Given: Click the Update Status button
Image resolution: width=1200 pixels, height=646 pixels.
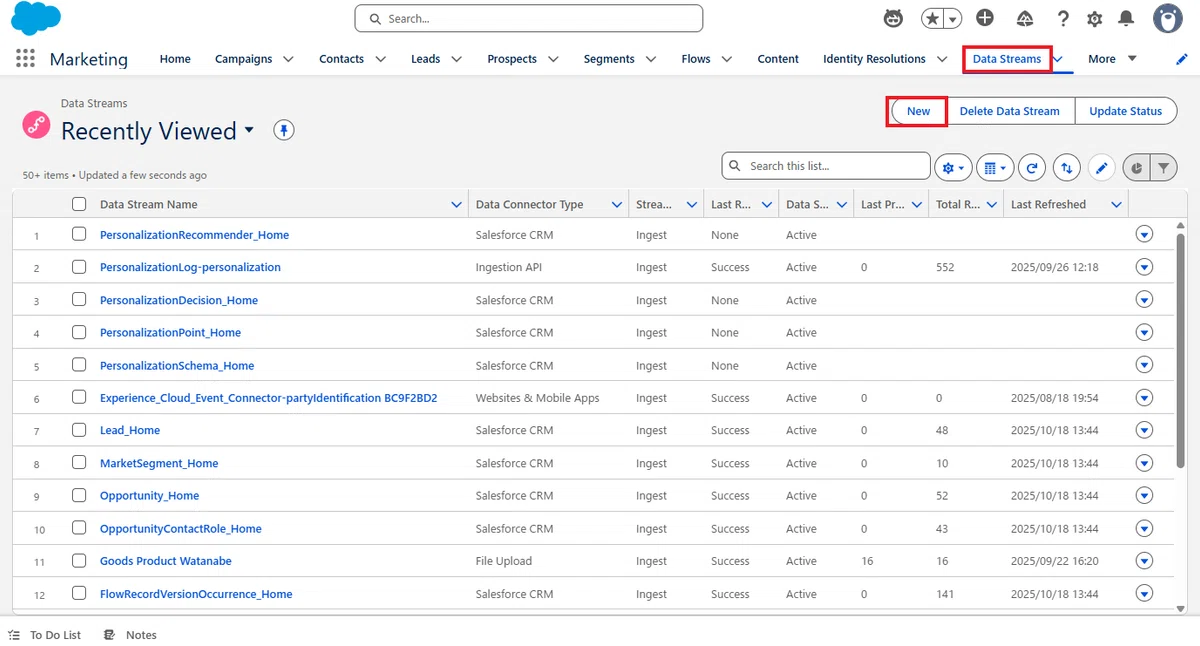Looking at the screenshot, I should pyautogui.click(x=1125, y=111).
